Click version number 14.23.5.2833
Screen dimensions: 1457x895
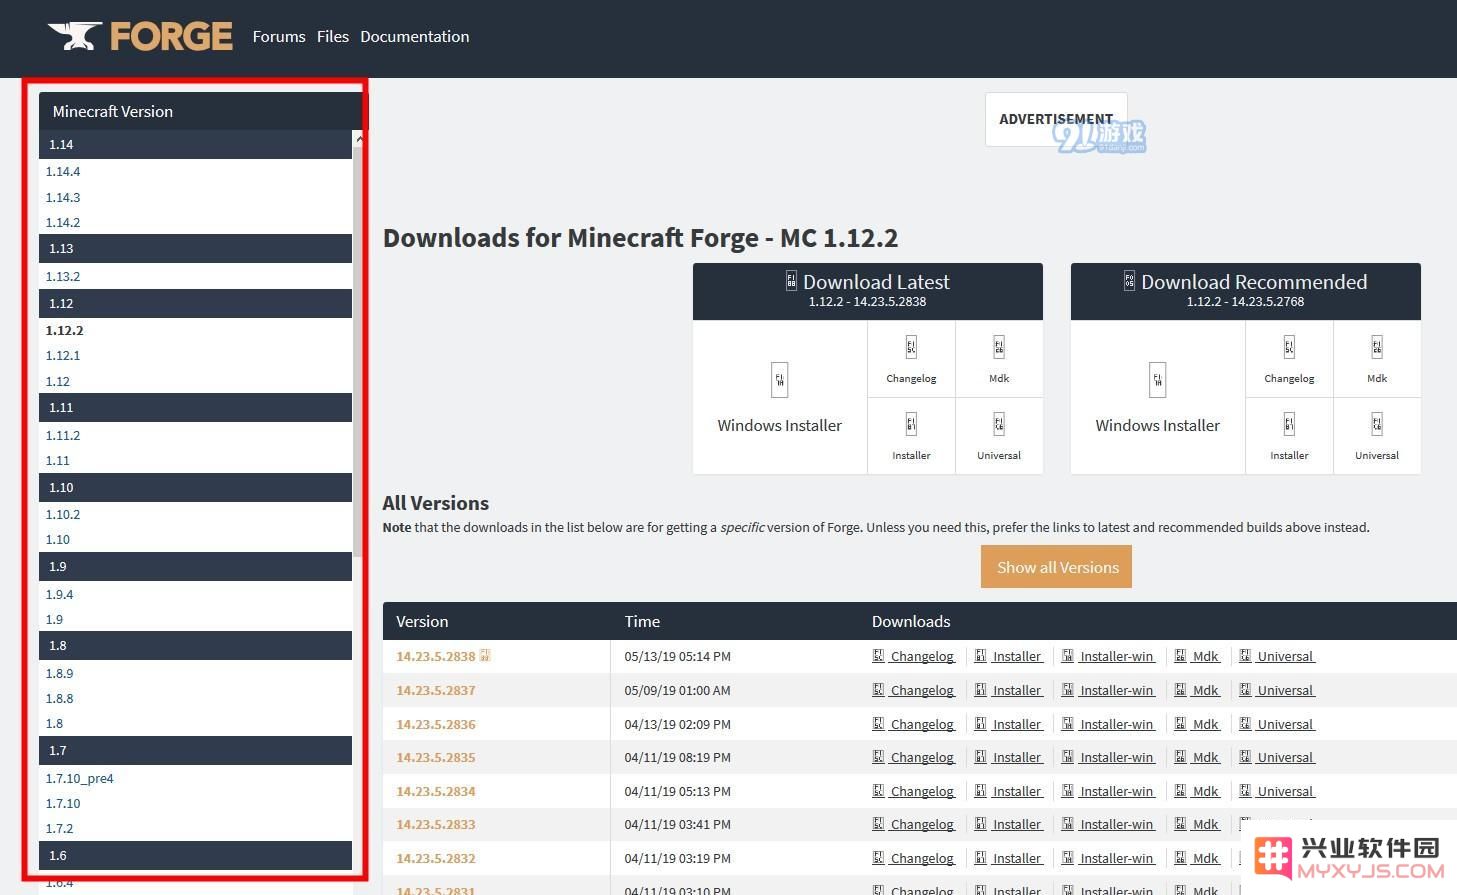tap(436, 824)
